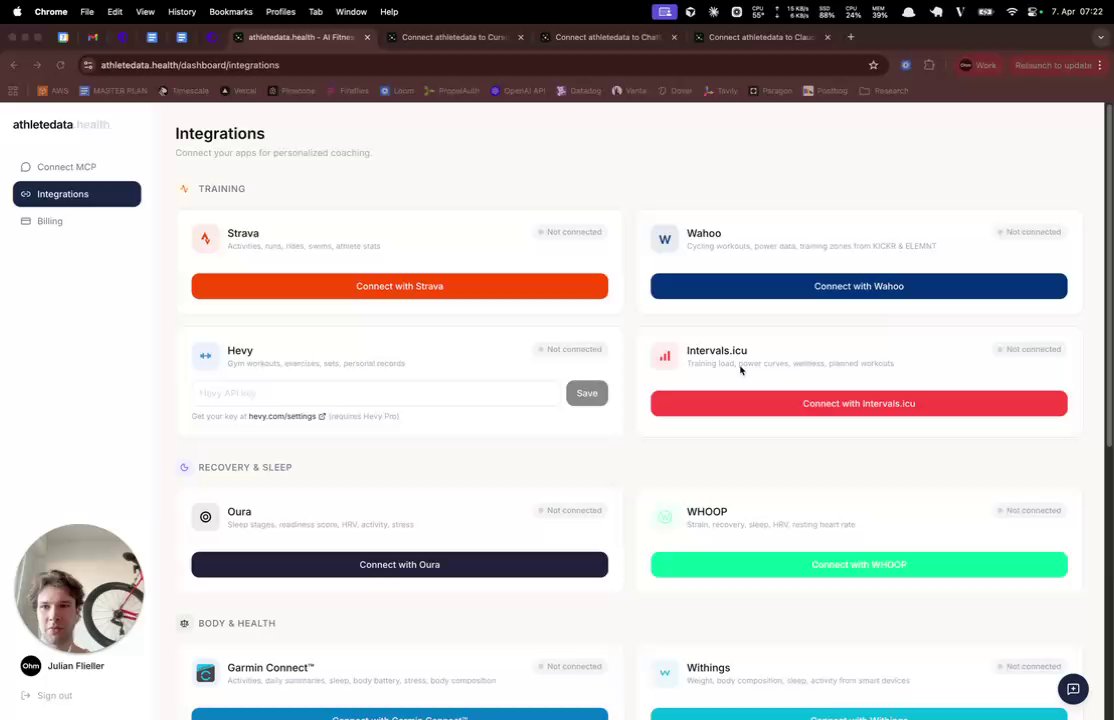Reload the page
Viewport: 1114px width, 720px height.
60,65
